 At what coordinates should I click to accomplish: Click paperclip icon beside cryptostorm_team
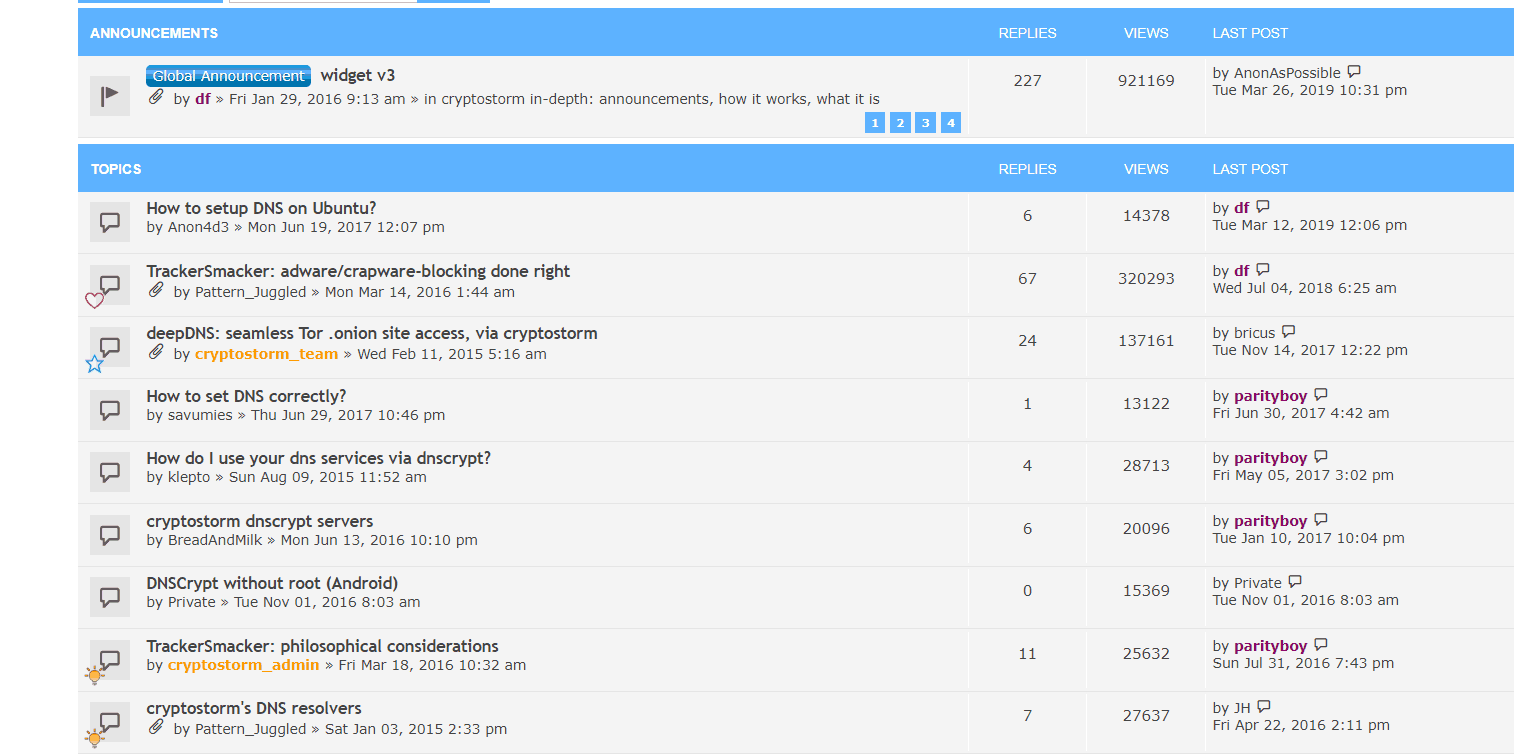tap(156, 353)
